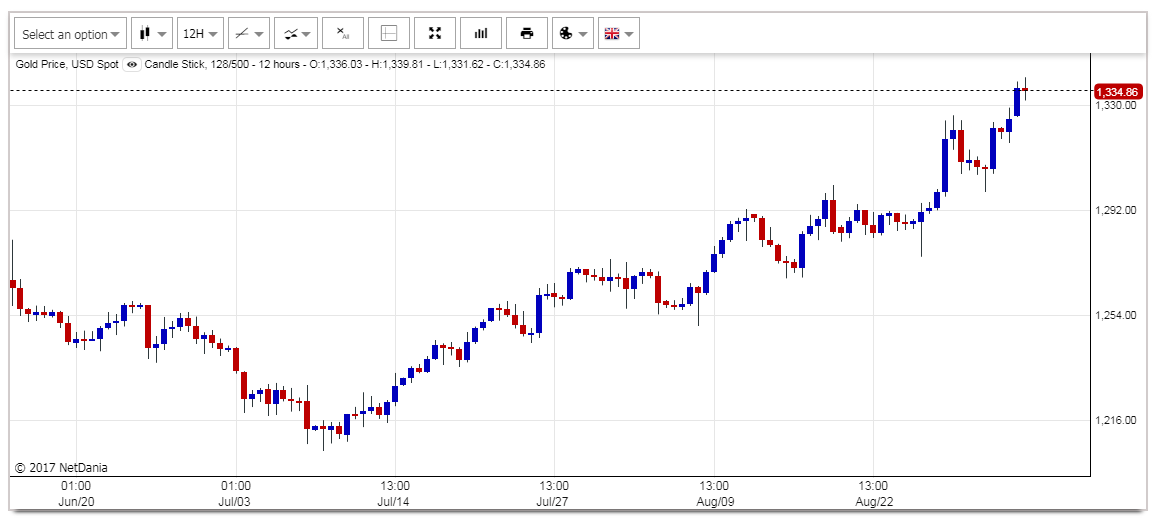This screenshot has width=1156, height=522.
Task: Open the color theme palette menu
Action: [x=573, y=34]
